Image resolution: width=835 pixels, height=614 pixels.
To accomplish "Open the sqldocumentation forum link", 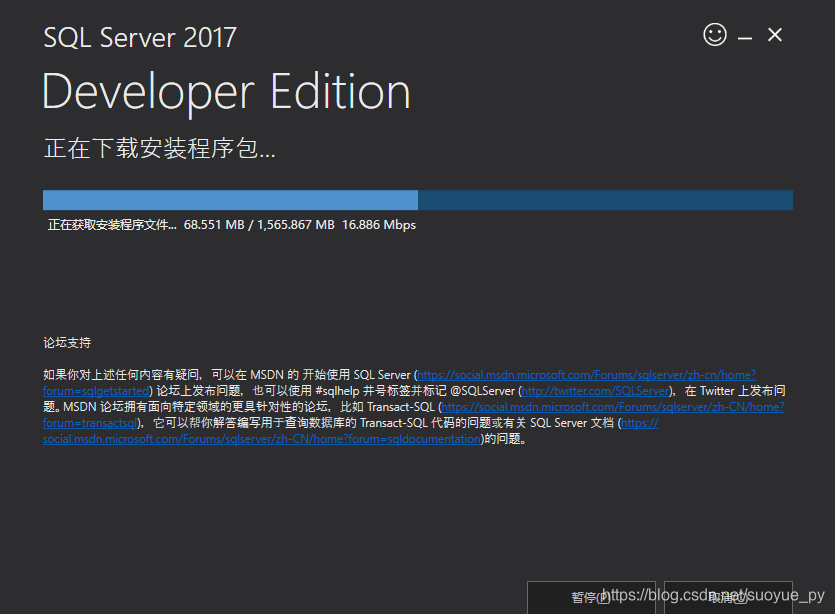I will pos(261,439).
